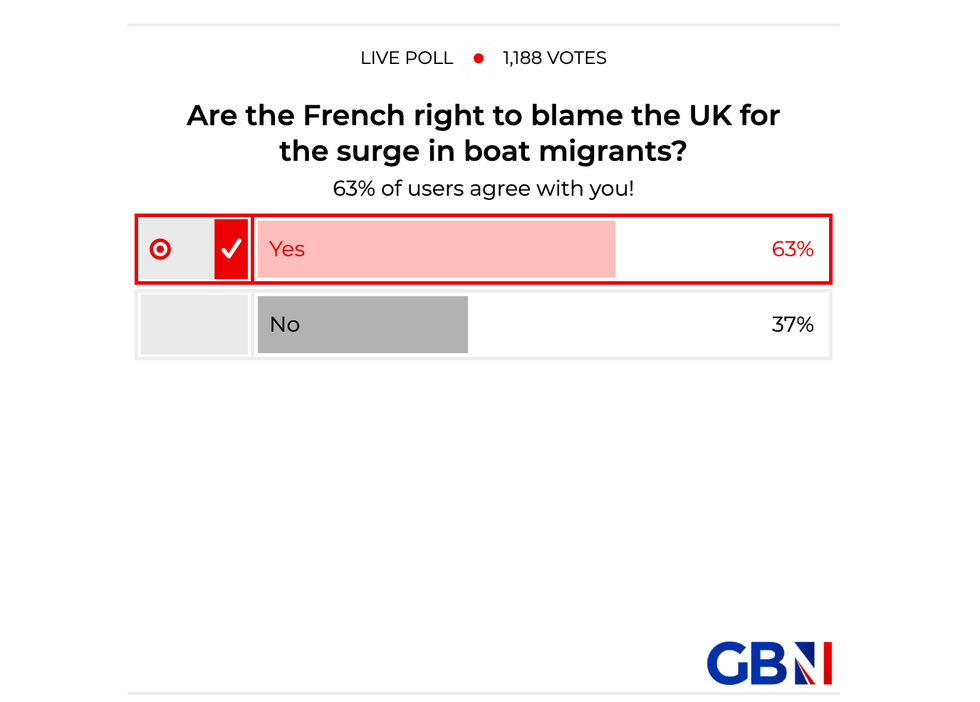Click the red target radio icon beside Yes
The image size is (980, 702).
[160, 249]
